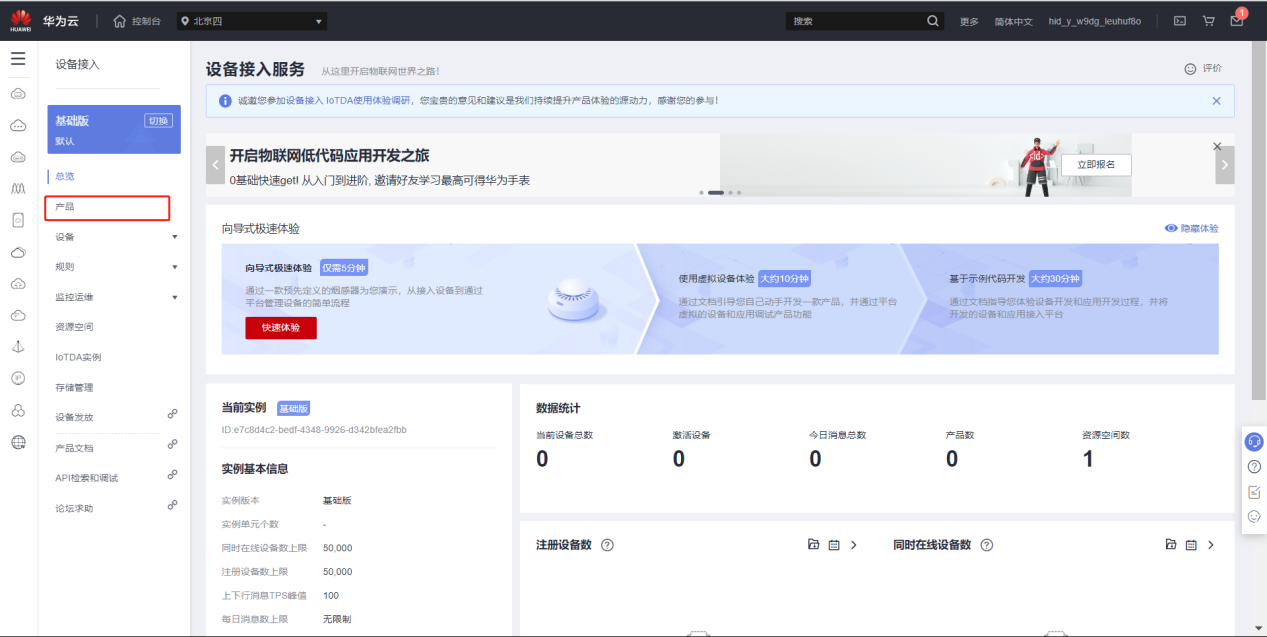The height and width of the screenshot is (637, 1267).
Task: Click the 同时在线设备数 folder export icon
Action: click(1171, 545)
